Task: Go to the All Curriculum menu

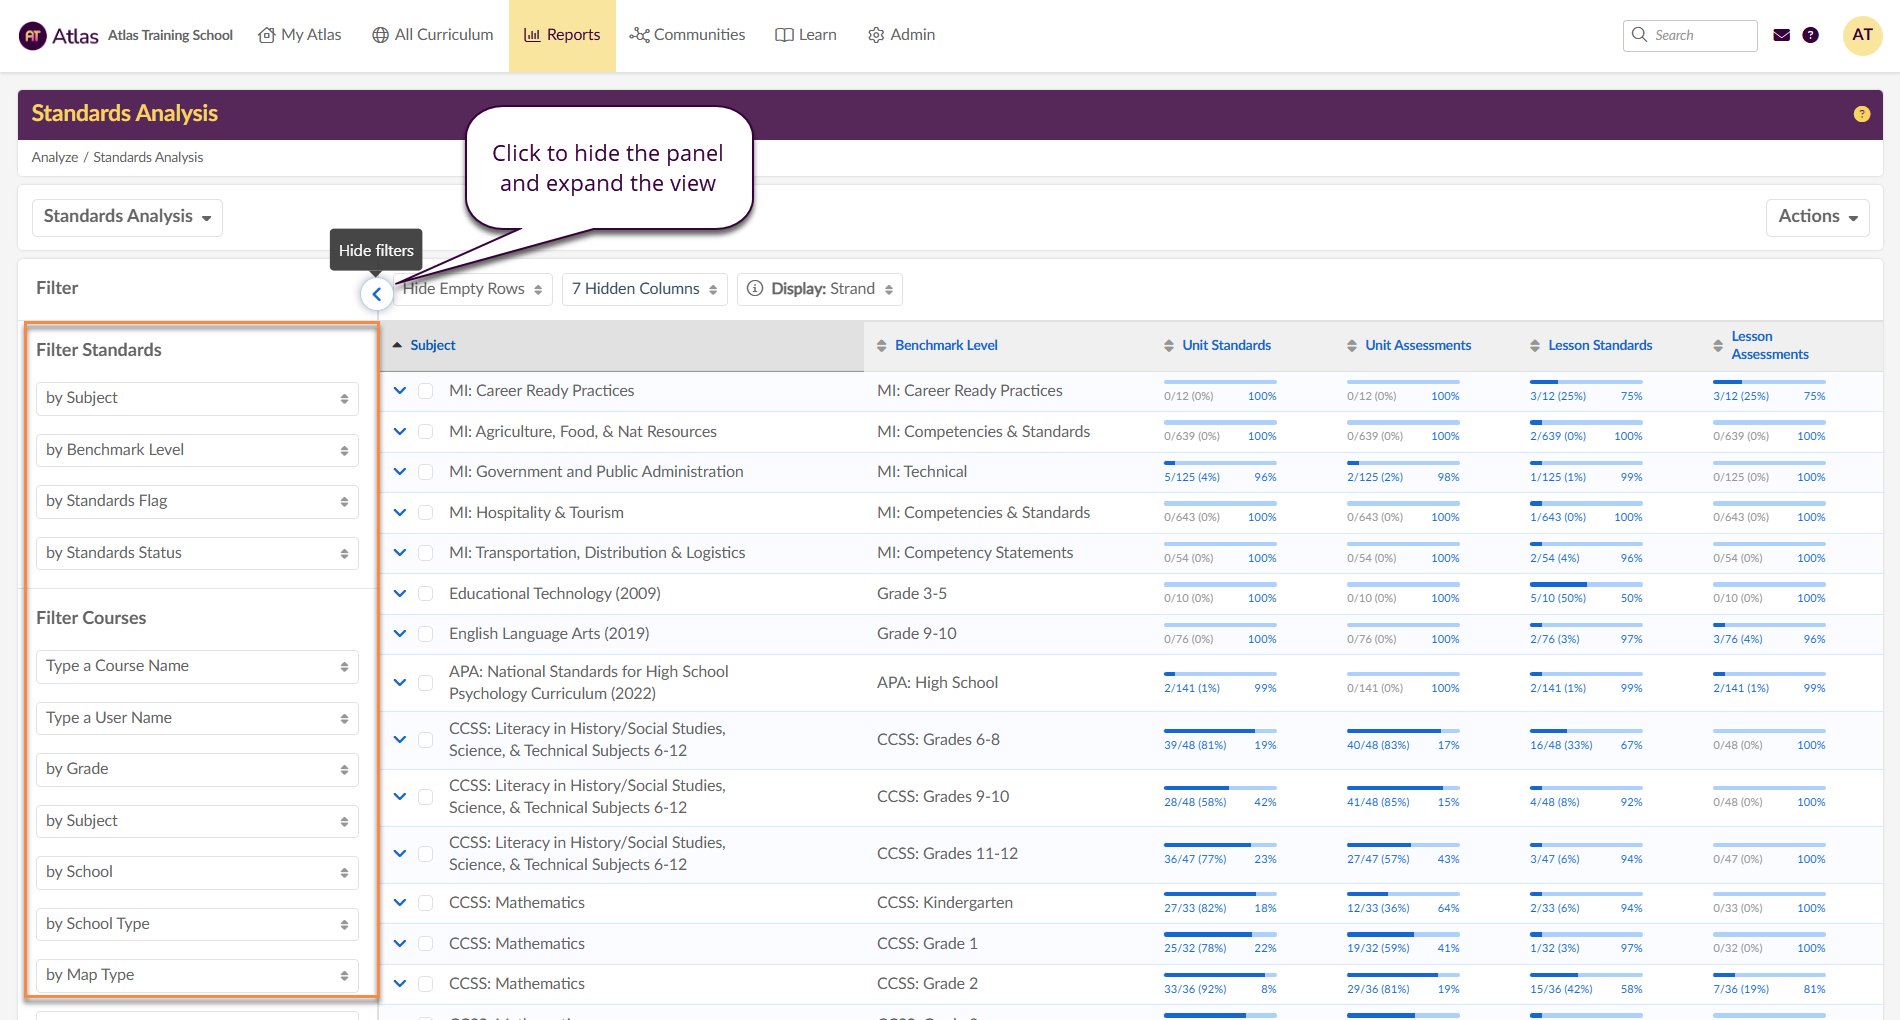Action: coord(433,35)
